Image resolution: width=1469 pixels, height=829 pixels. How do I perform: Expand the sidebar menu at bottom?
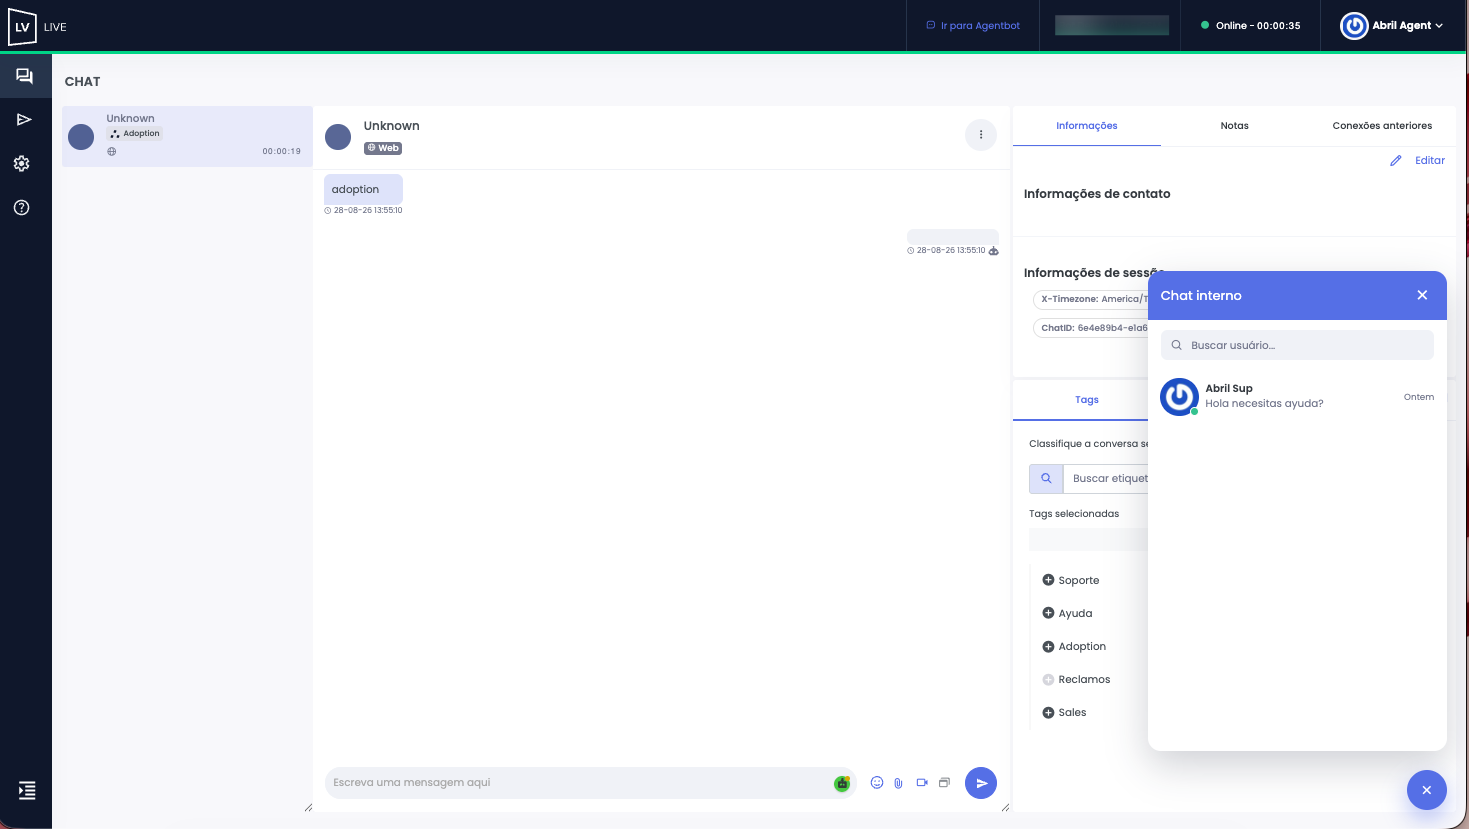[27, 790]
